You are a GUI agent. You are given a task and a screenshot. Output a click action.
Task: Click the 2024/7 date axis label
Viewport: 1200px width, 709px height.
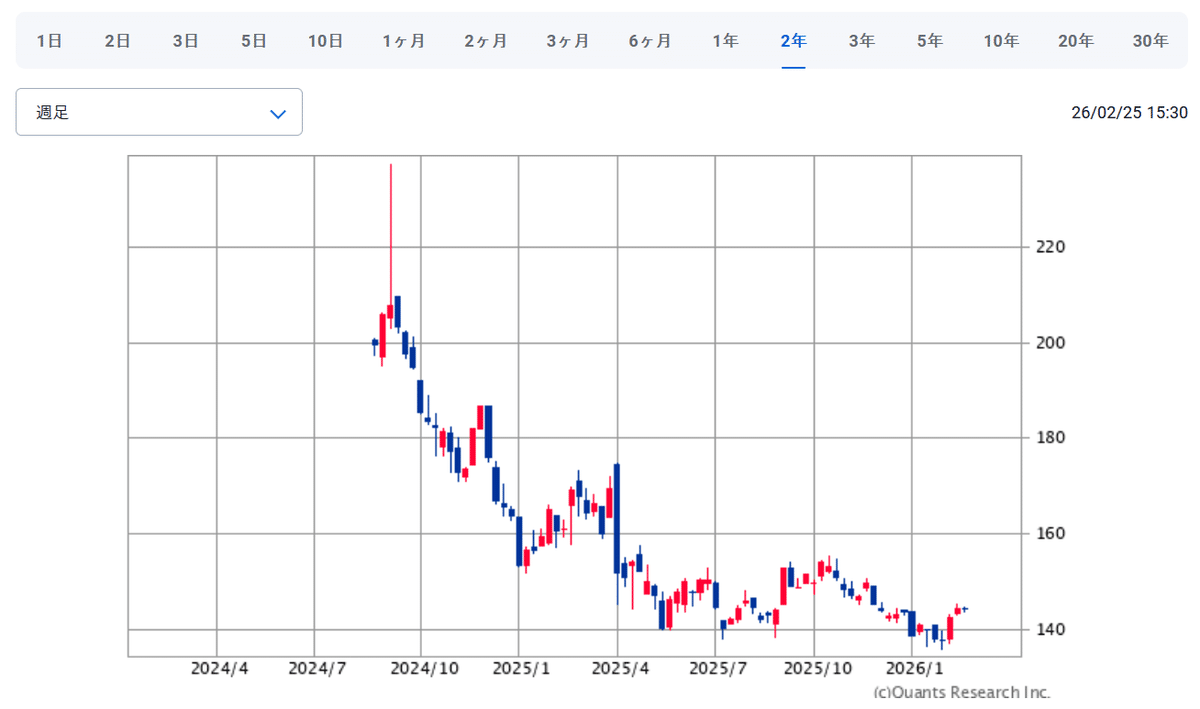[x=316, y=667]
